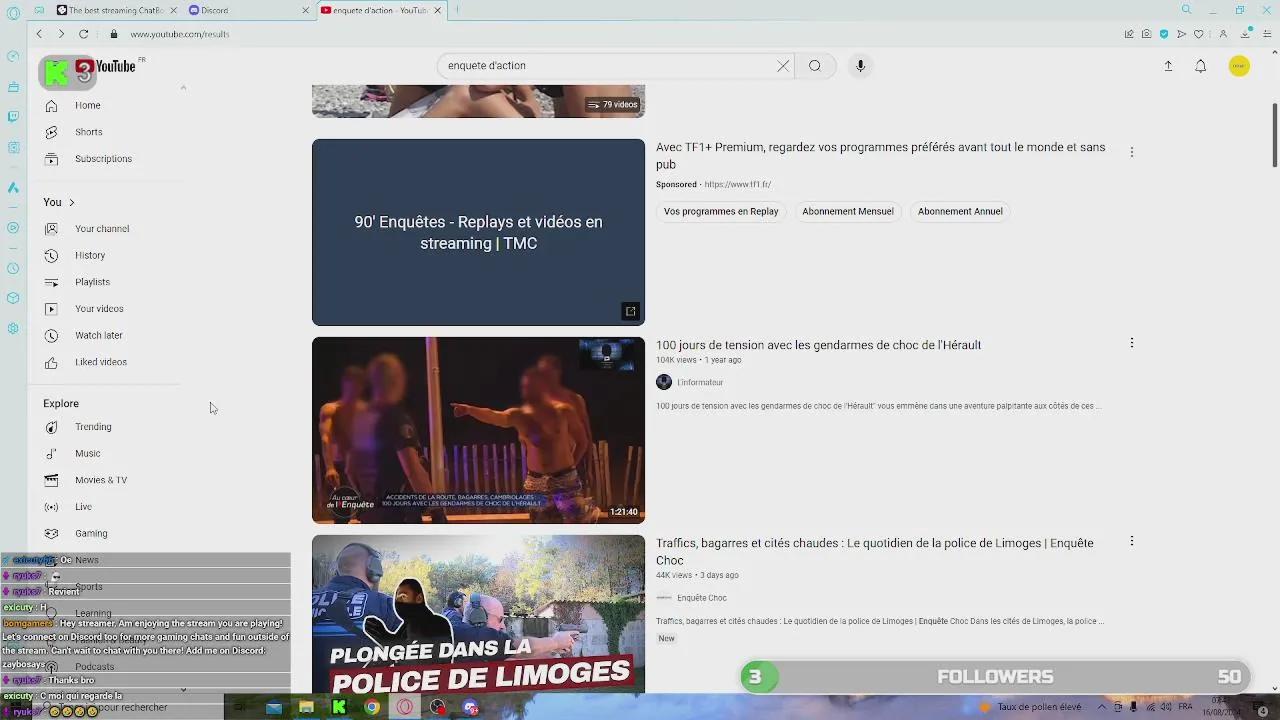The width and height of the screenshot is (1280, 720).
Task: Open Liked videos in sidebar
Action: click(x=100, y=362)
